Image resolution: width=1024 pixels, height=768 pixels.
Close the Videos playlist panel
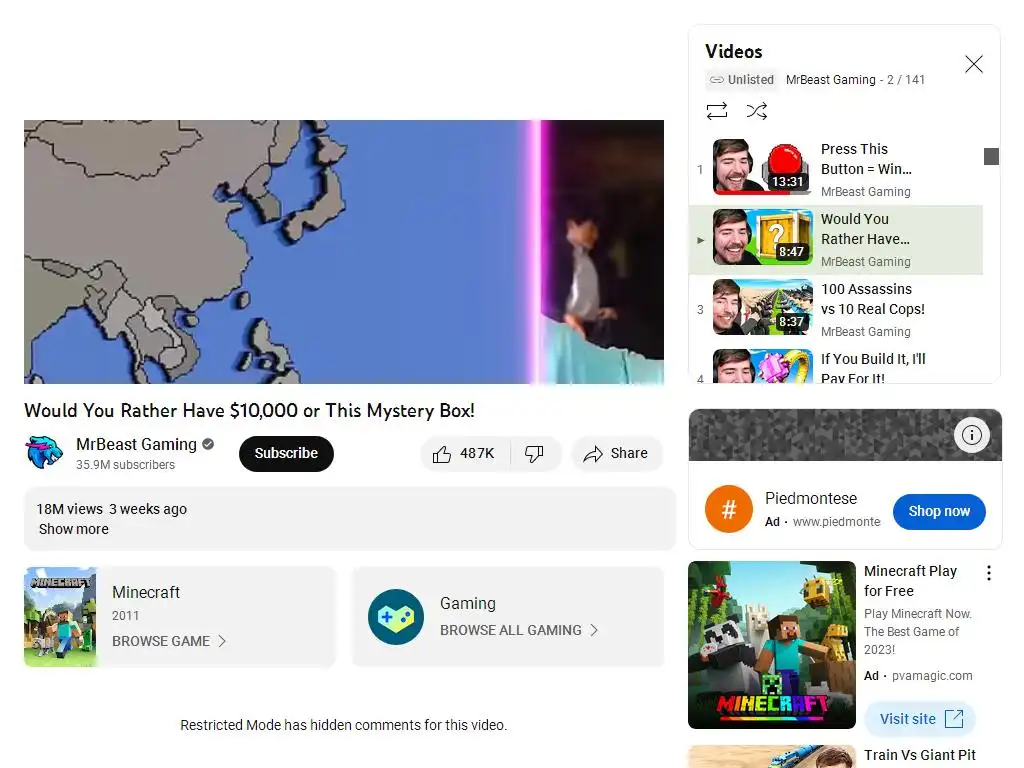[x=974, y=64]
